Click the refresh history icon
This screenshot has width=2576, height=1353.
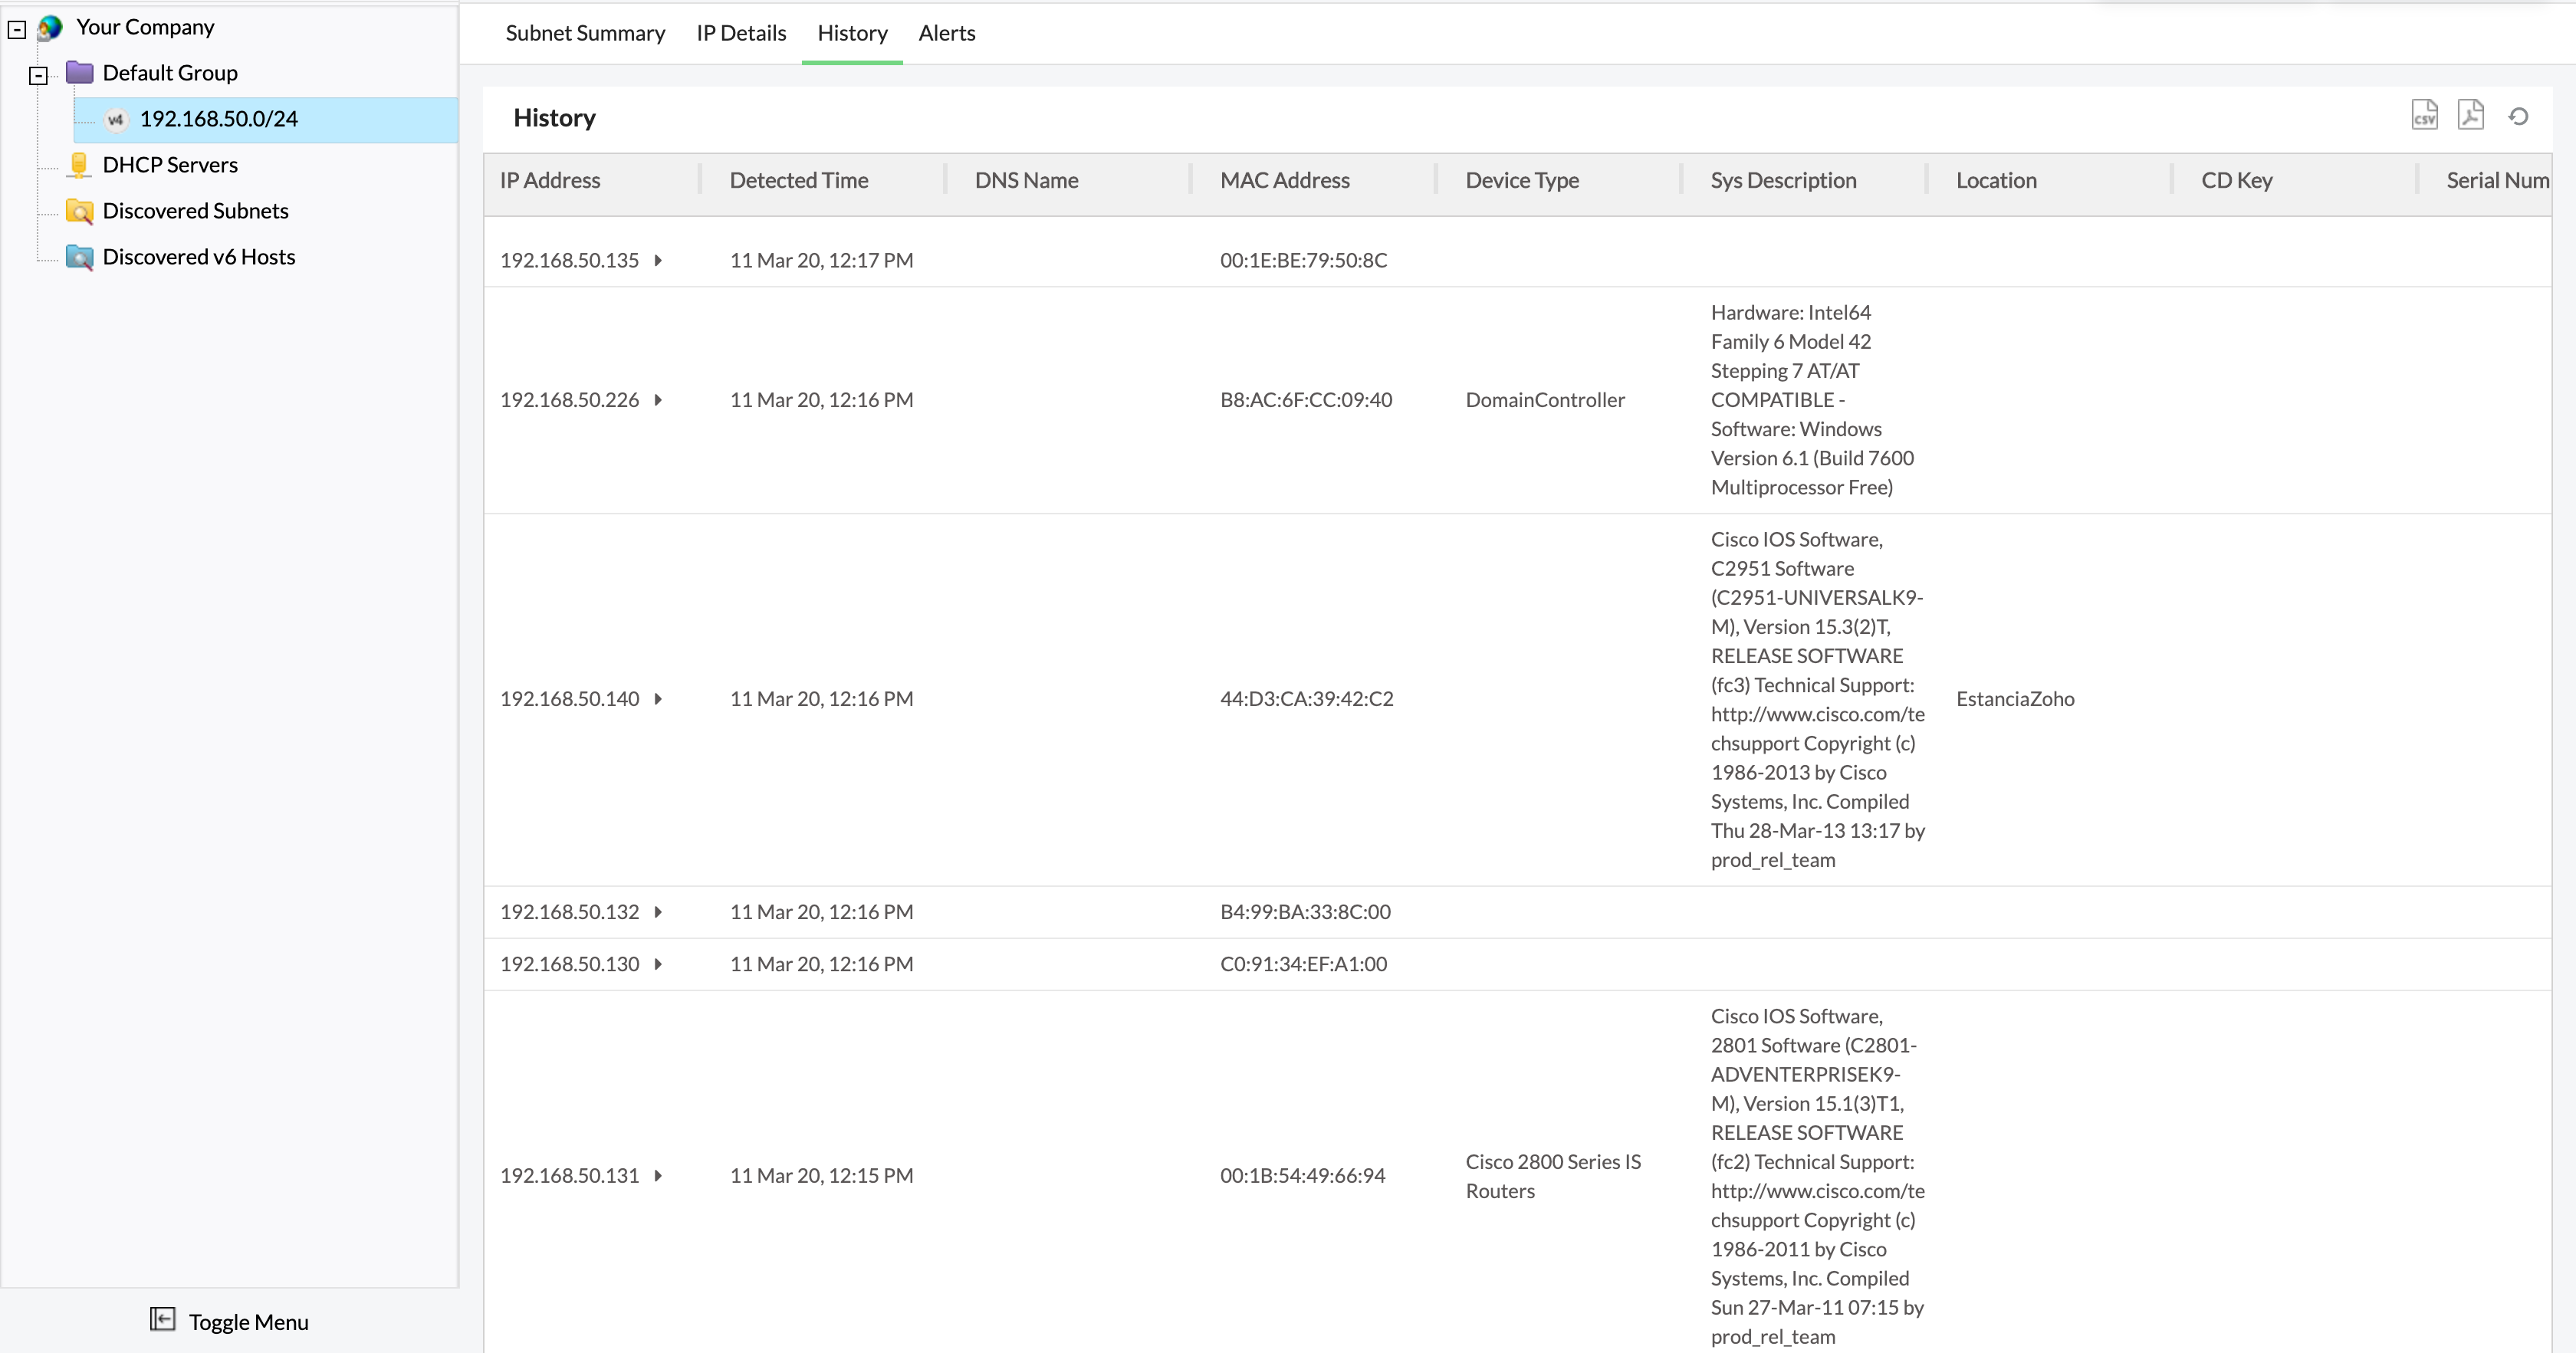point(2518,117)
